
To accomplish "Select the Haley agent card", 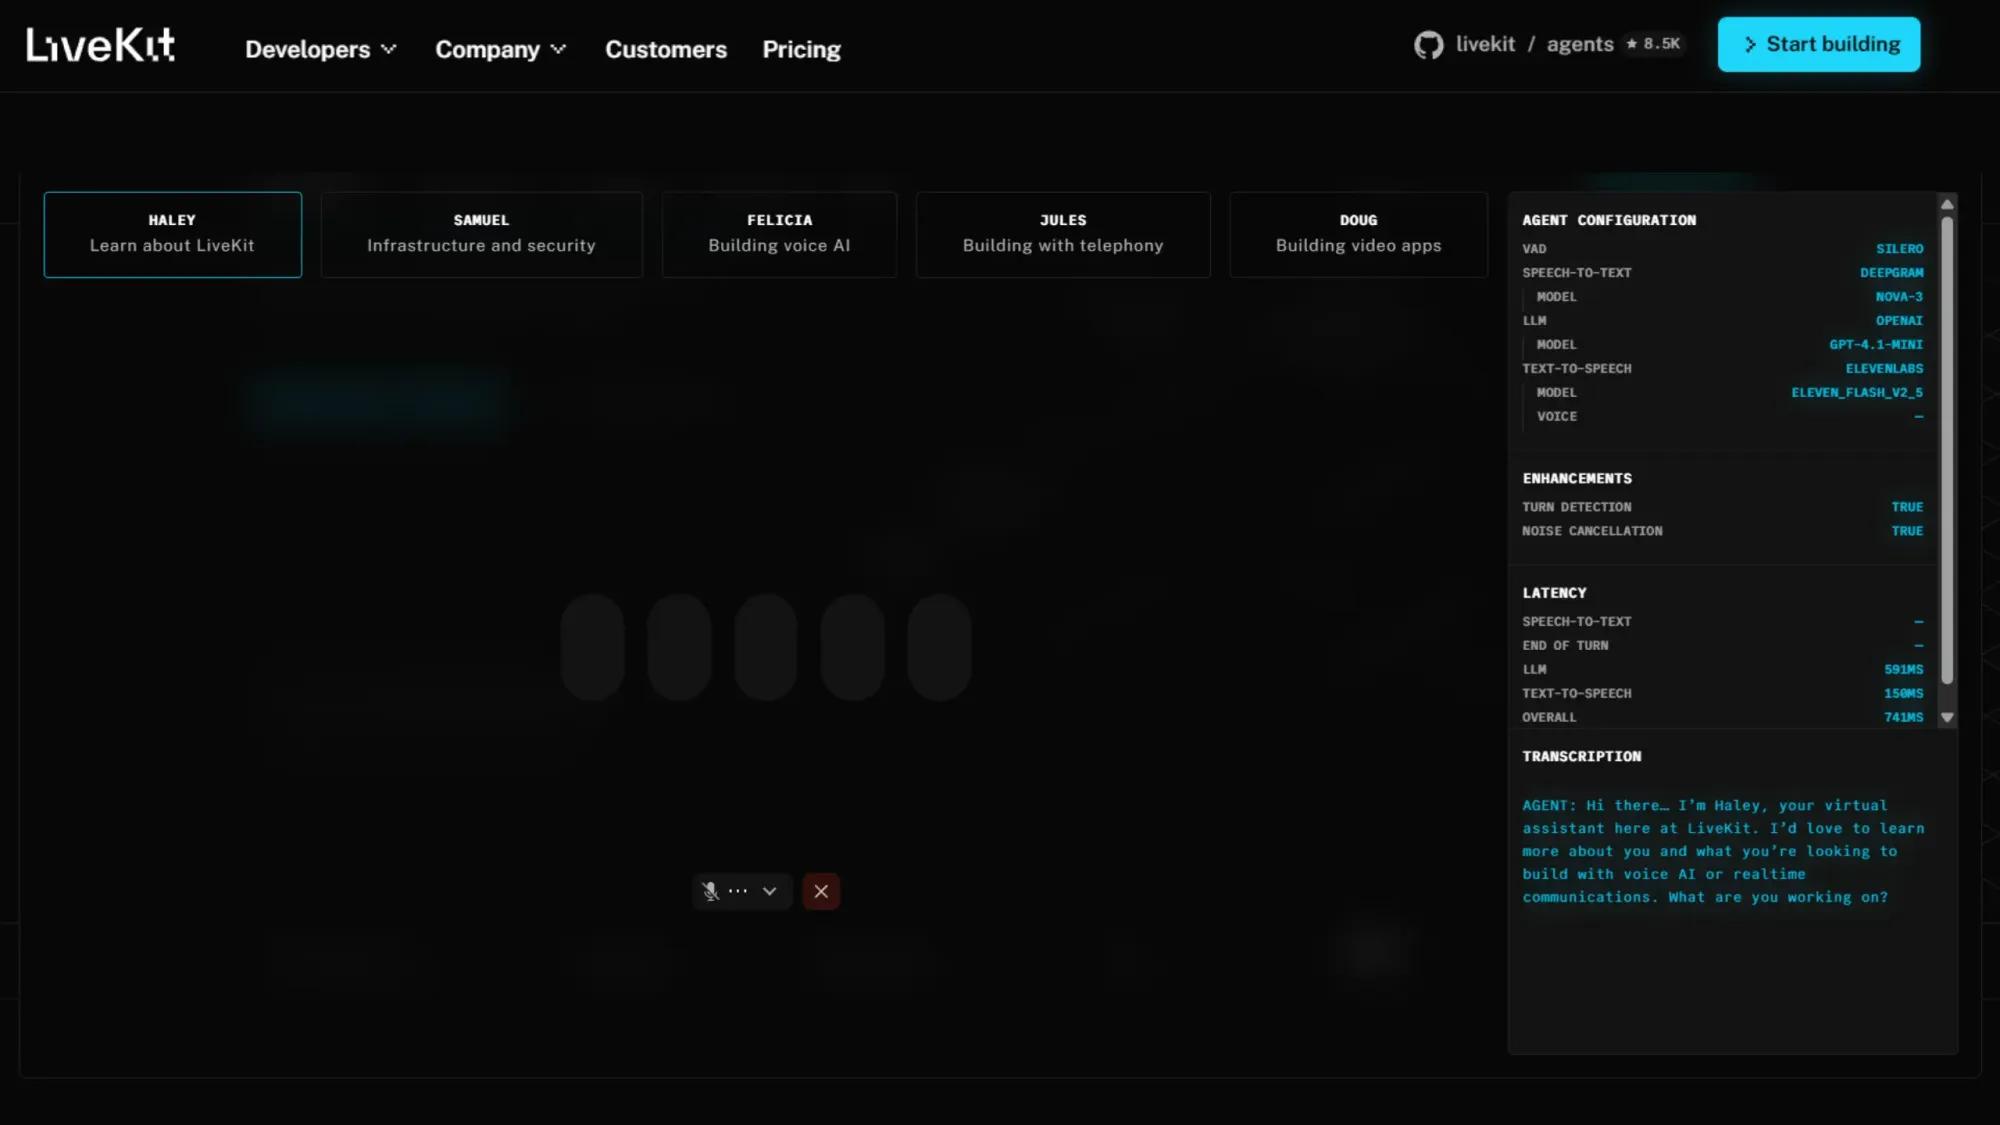I will tap(172, 234).
